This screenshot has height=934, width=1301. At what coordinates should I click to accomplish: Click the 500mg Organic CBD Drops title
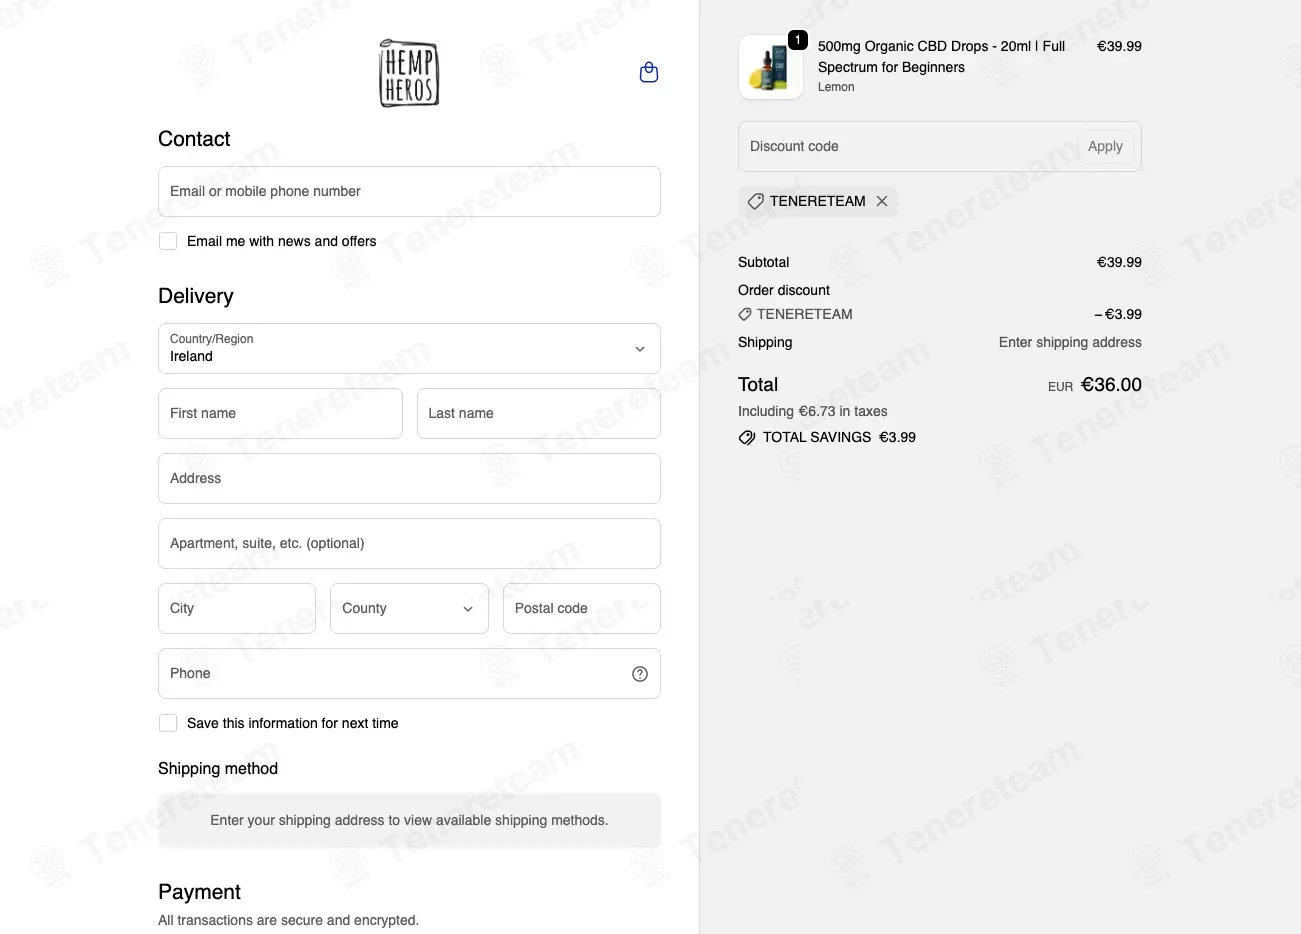pos(941,57)
